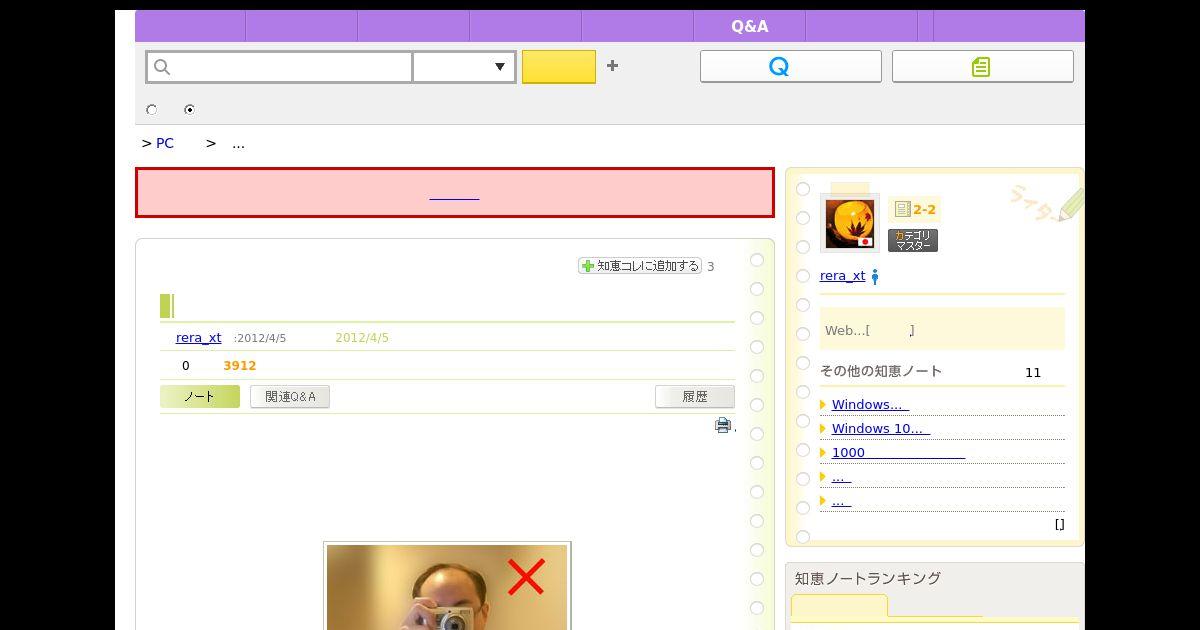Click the カテゴリマスター badge
This screenshot has height=630, width=1200.
913,240
